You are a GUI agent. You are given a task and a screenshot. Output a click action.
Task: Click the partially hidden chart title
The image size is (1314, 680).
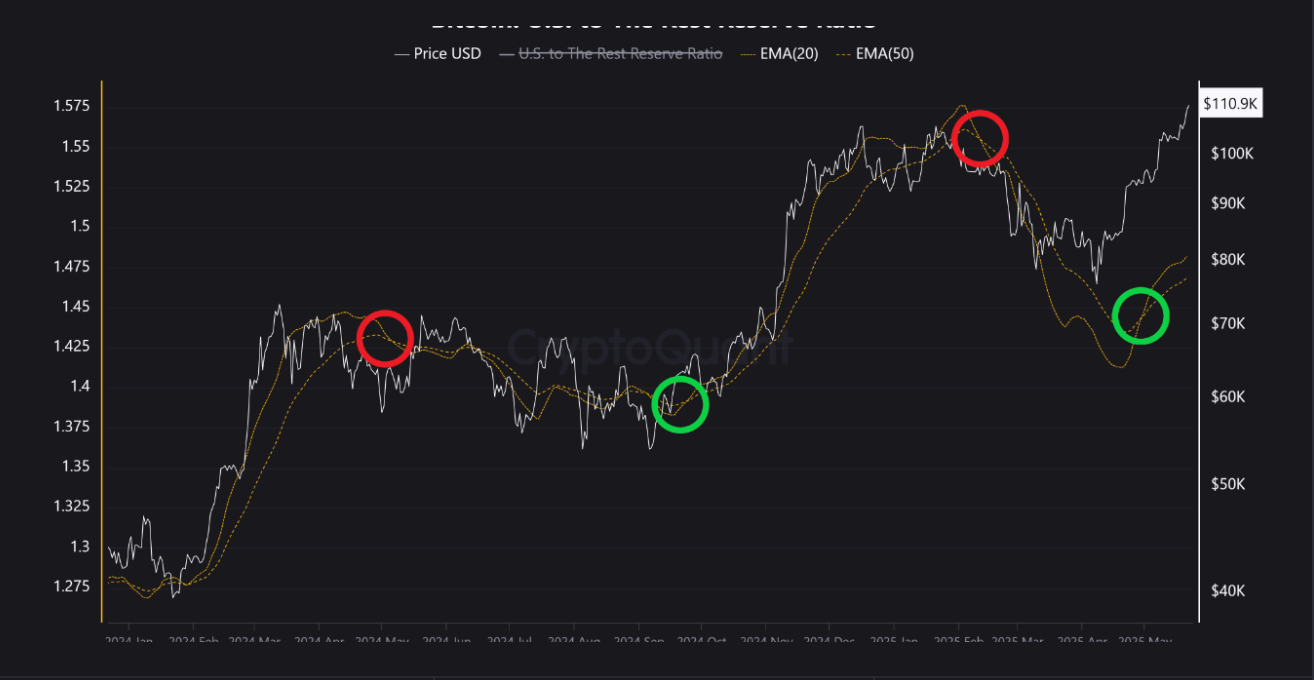coord(655,20)
